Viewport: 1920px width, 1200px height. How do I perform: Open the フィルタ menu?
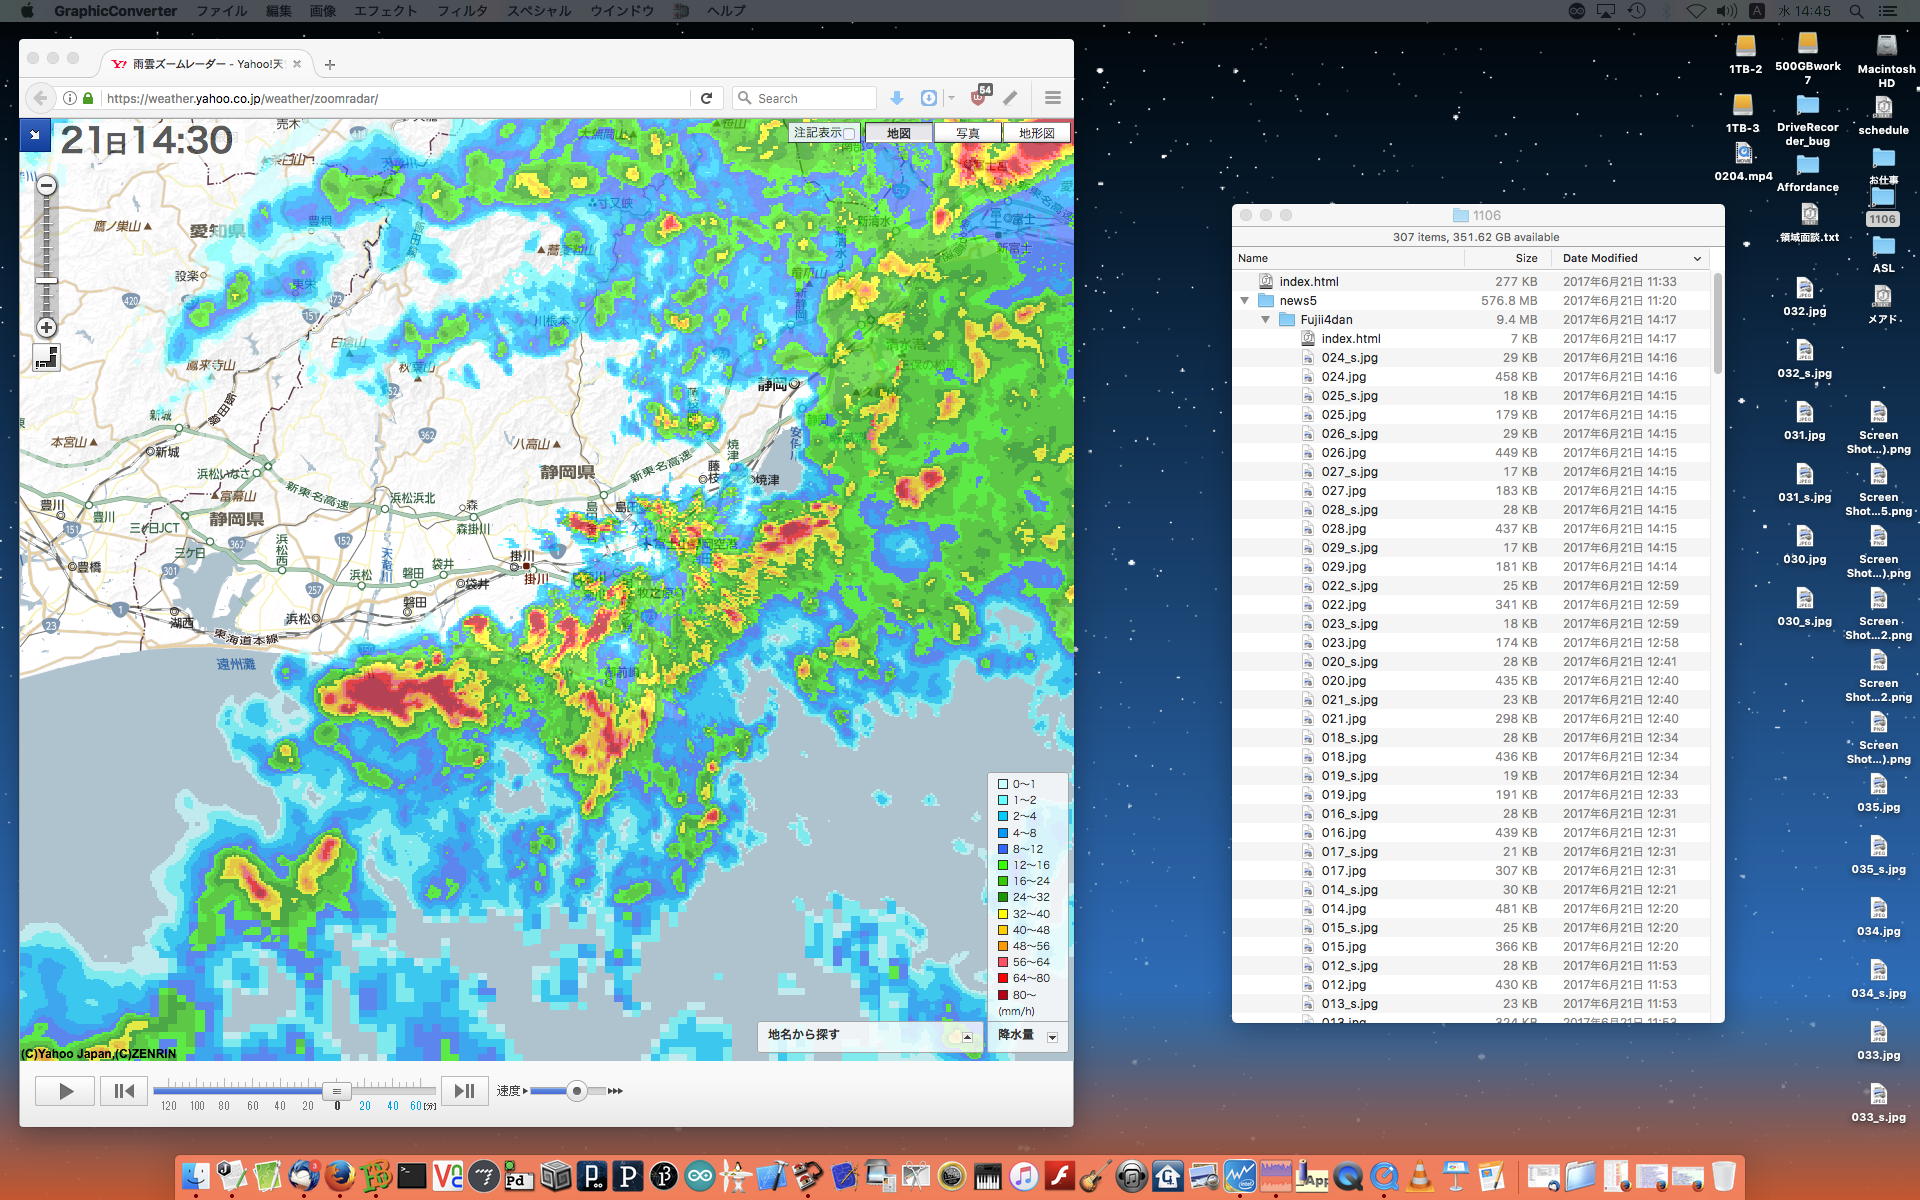coord(462,11)
